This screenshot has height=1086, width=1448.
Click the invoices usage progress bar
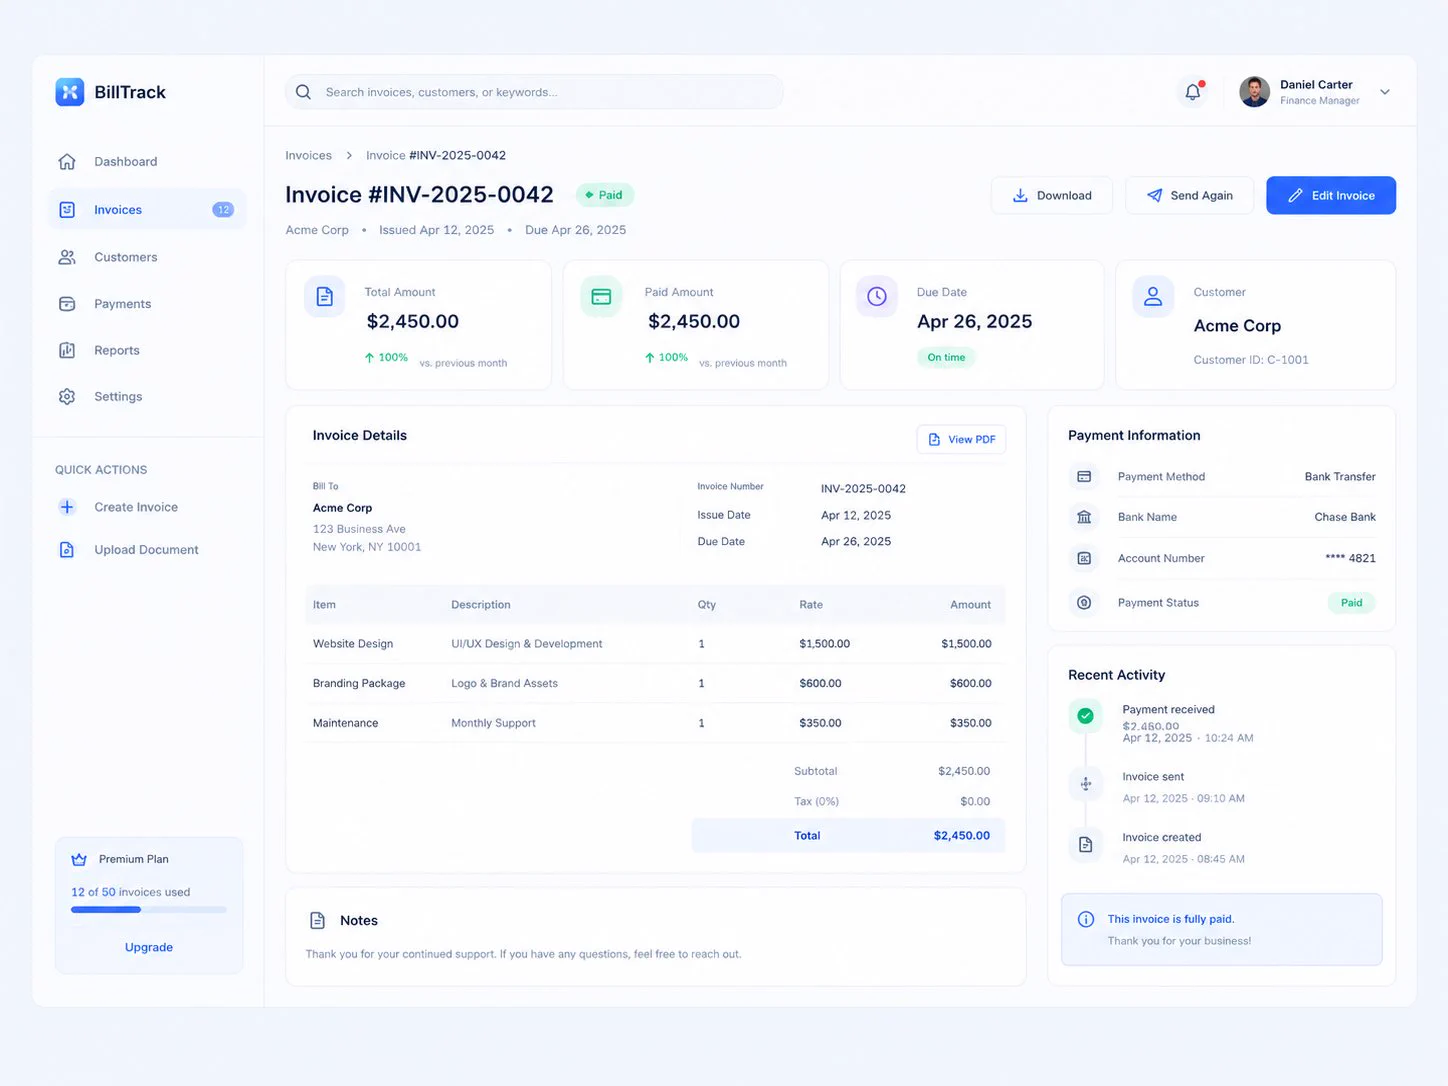tap(149, 909)
